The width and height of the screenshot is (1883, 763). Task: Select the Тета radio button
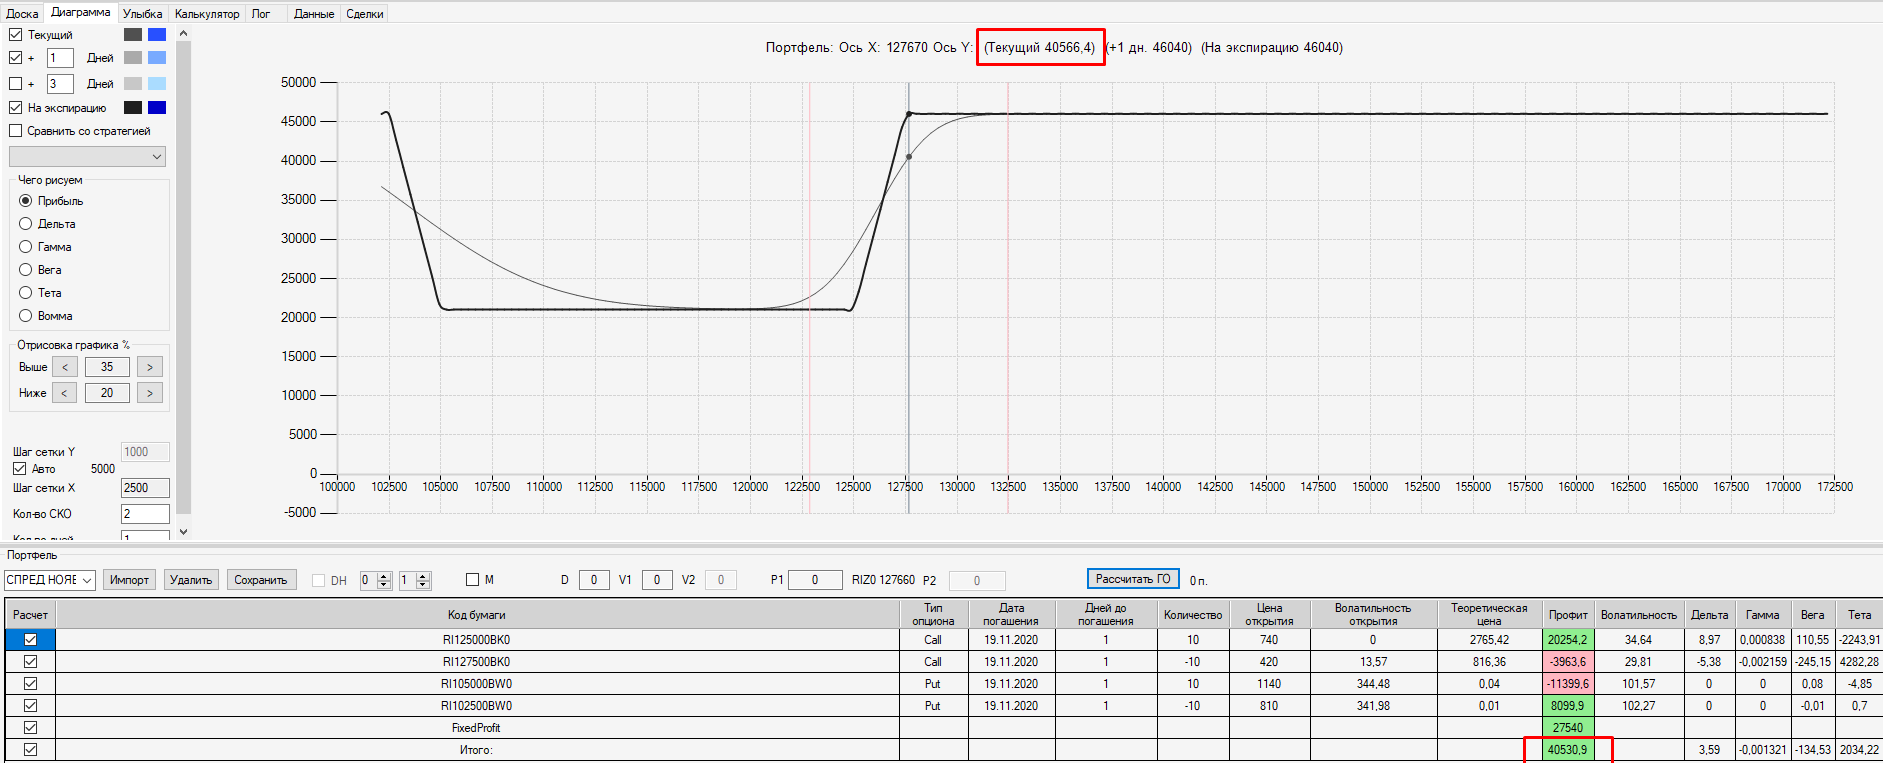point(26,293)
